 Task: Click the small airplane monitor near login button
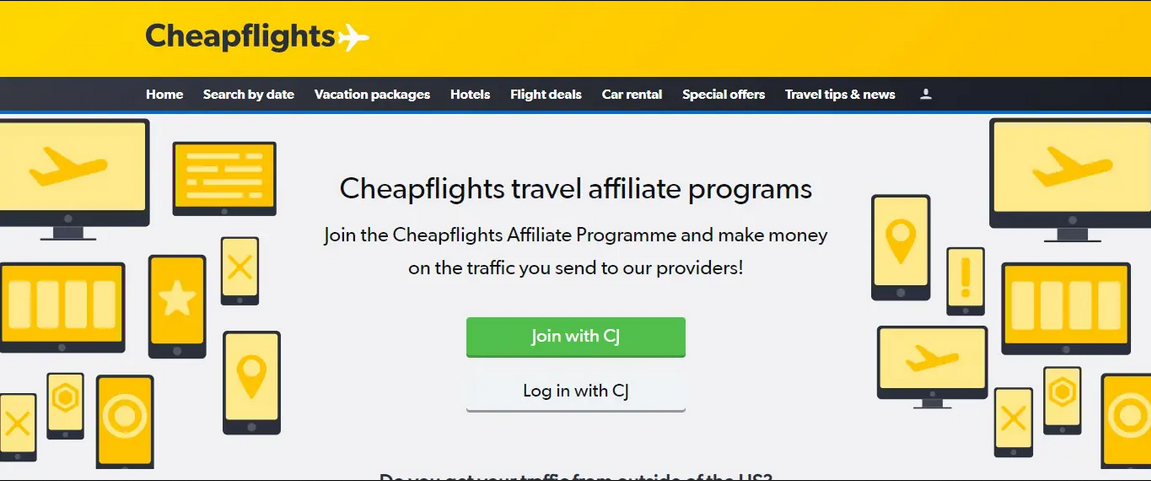pos(932,367)
